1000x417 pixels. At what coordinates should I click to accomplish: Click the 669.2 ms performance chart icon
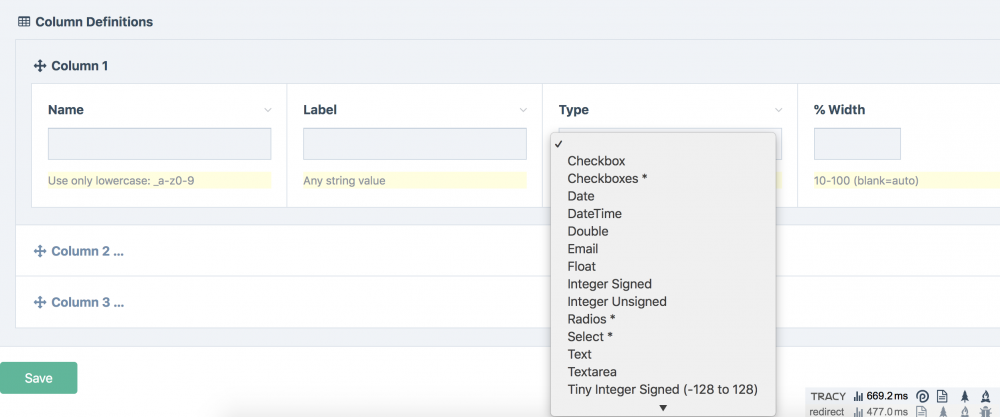pos(858,396)
